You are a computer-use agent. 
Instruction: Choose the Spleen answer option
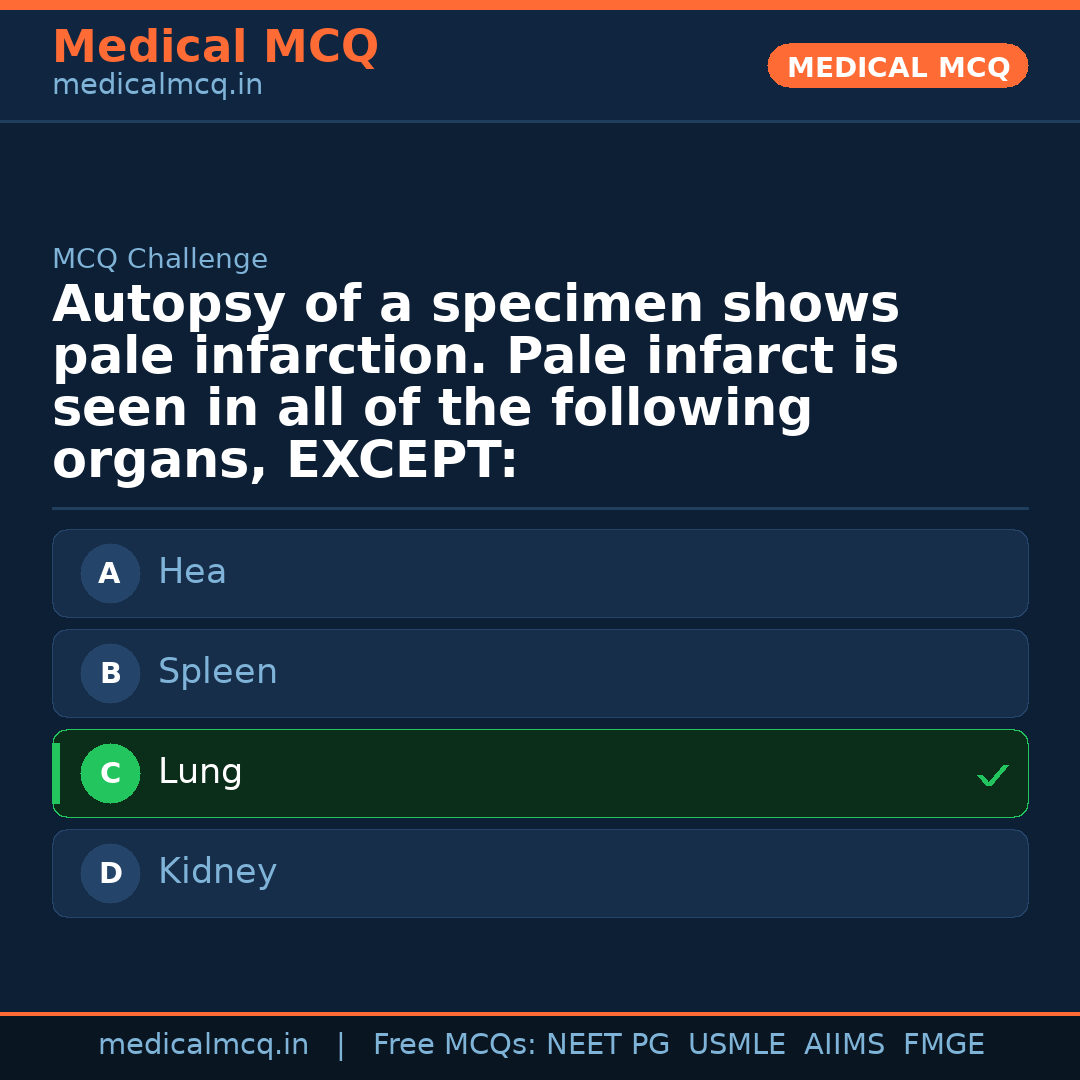540,673
